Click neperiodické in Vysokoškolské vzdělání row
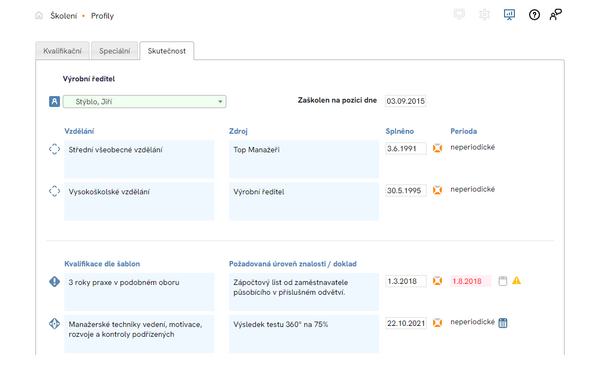 473,189
